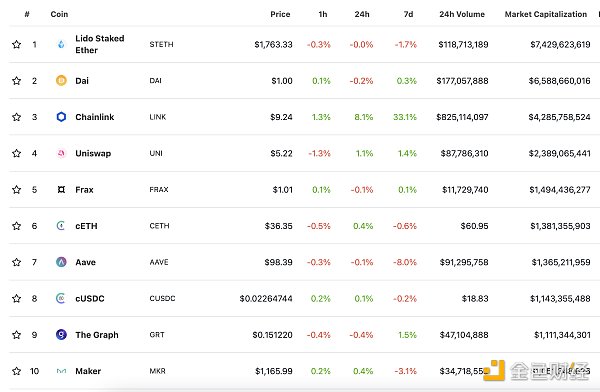The image size is (600, 392).
Task: Click the MKR ticker symbol
Action: (x=157, y=371)
